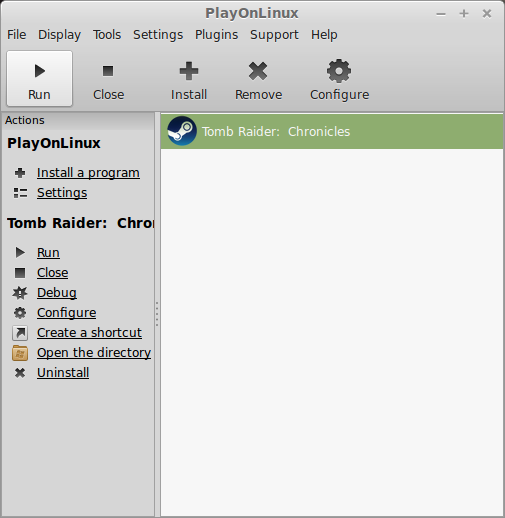Click the arrow shortcut icon beside Create a shortcut
Screen dimensions: 505x518
20,333
